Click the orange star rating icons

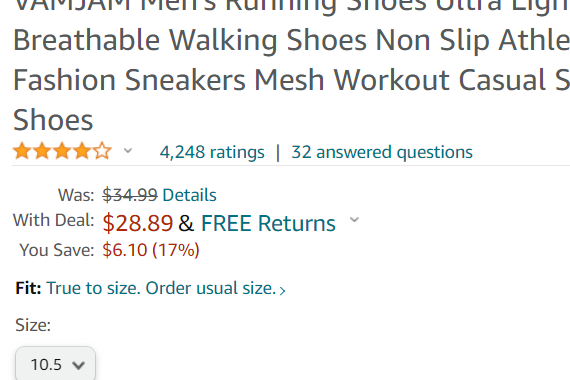click(62, 151)
